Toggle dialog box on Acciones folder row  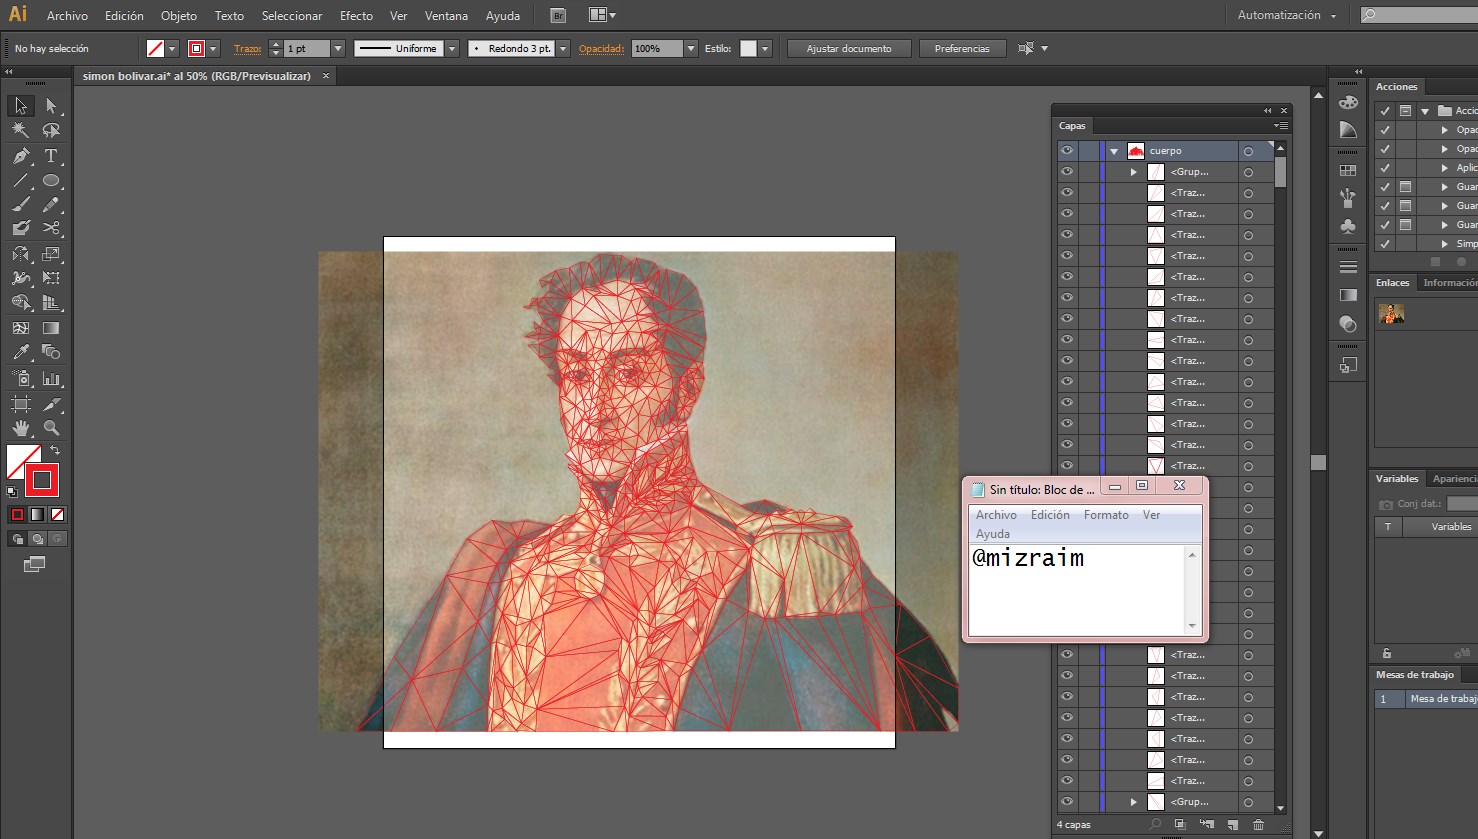click(x=1406, y=111)
